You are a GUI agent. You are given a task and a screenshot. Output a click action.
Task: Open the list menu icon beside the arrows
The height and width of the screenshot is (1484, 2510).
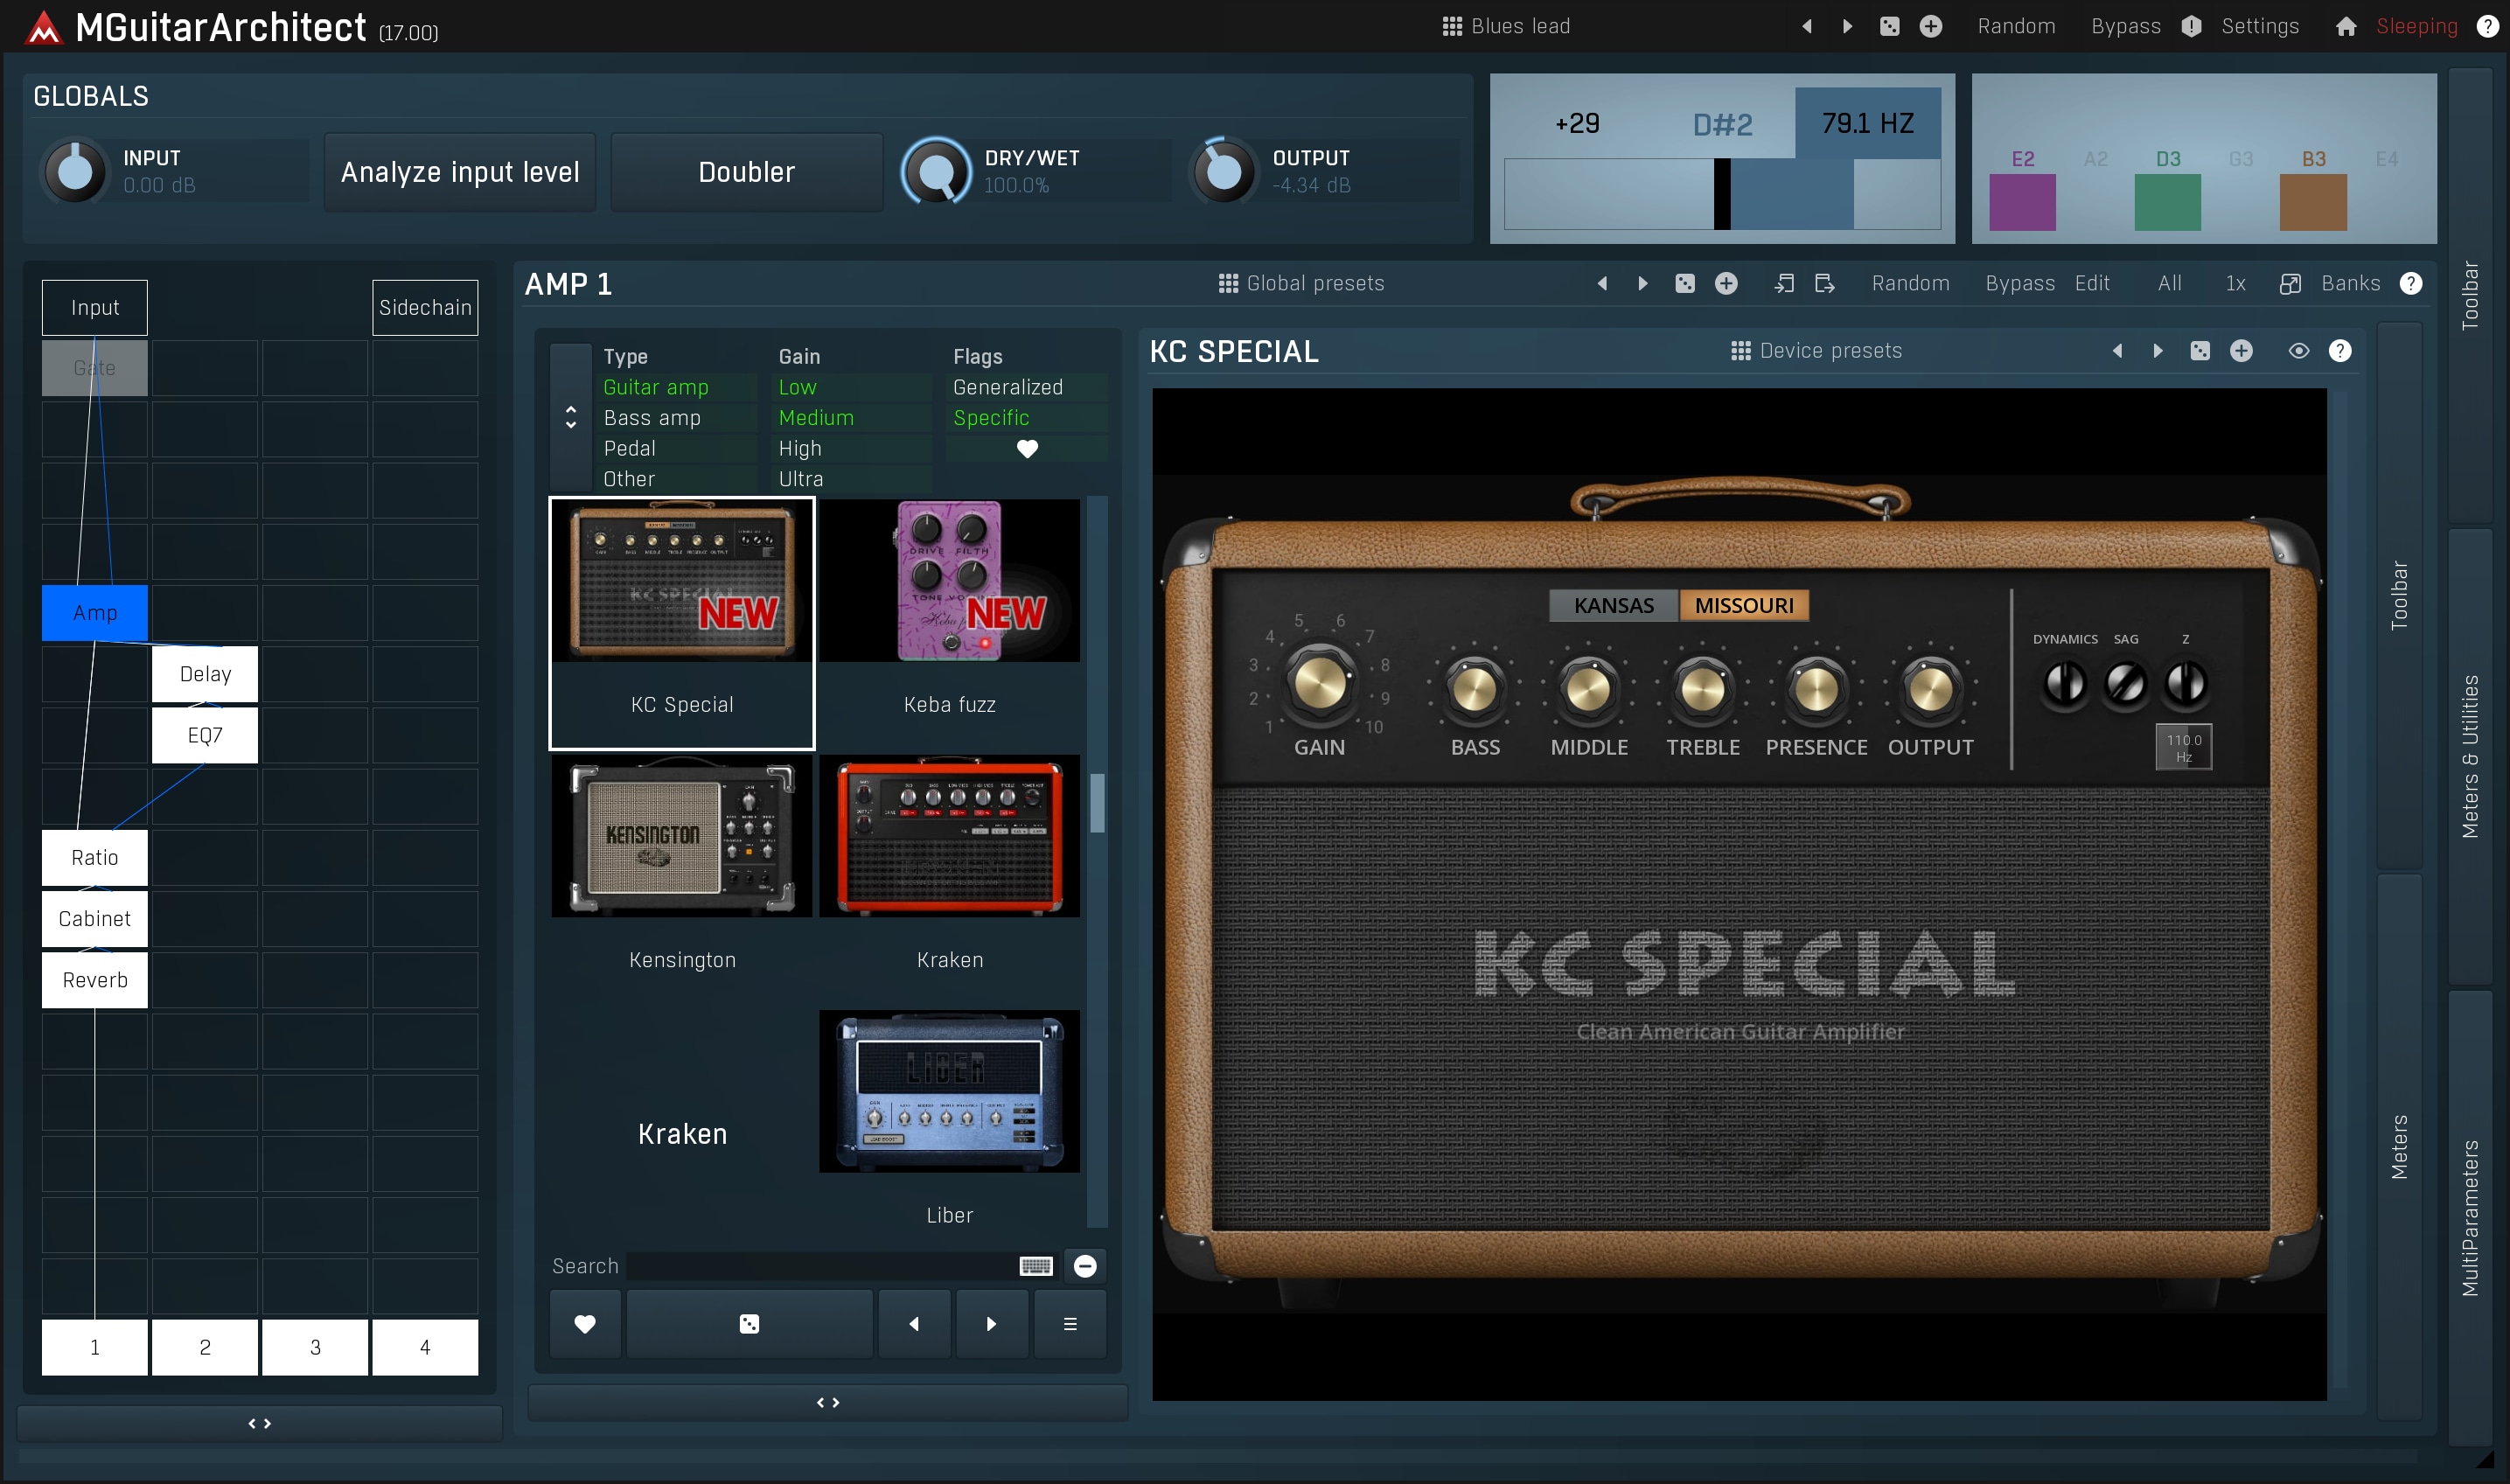click(1069, 1323)
